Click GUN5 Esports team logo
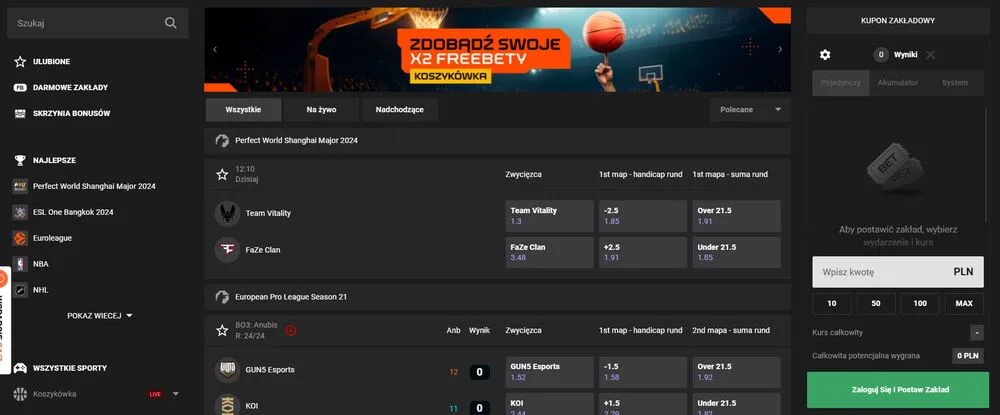The image size is (1000, 415). 227,370
